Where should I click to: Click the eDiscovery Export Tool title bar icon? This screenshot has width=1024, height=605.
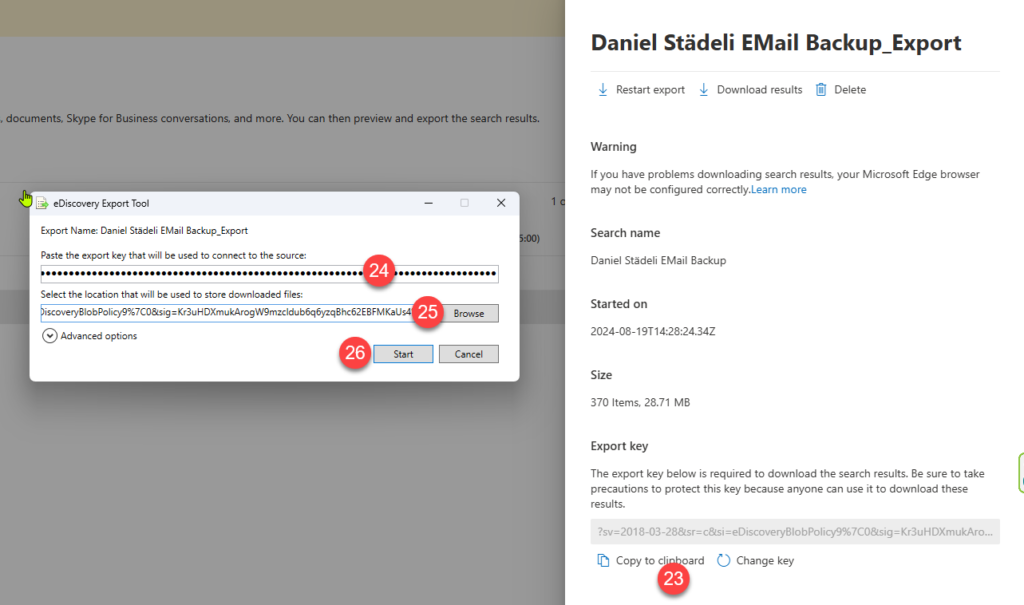[42, 203]
